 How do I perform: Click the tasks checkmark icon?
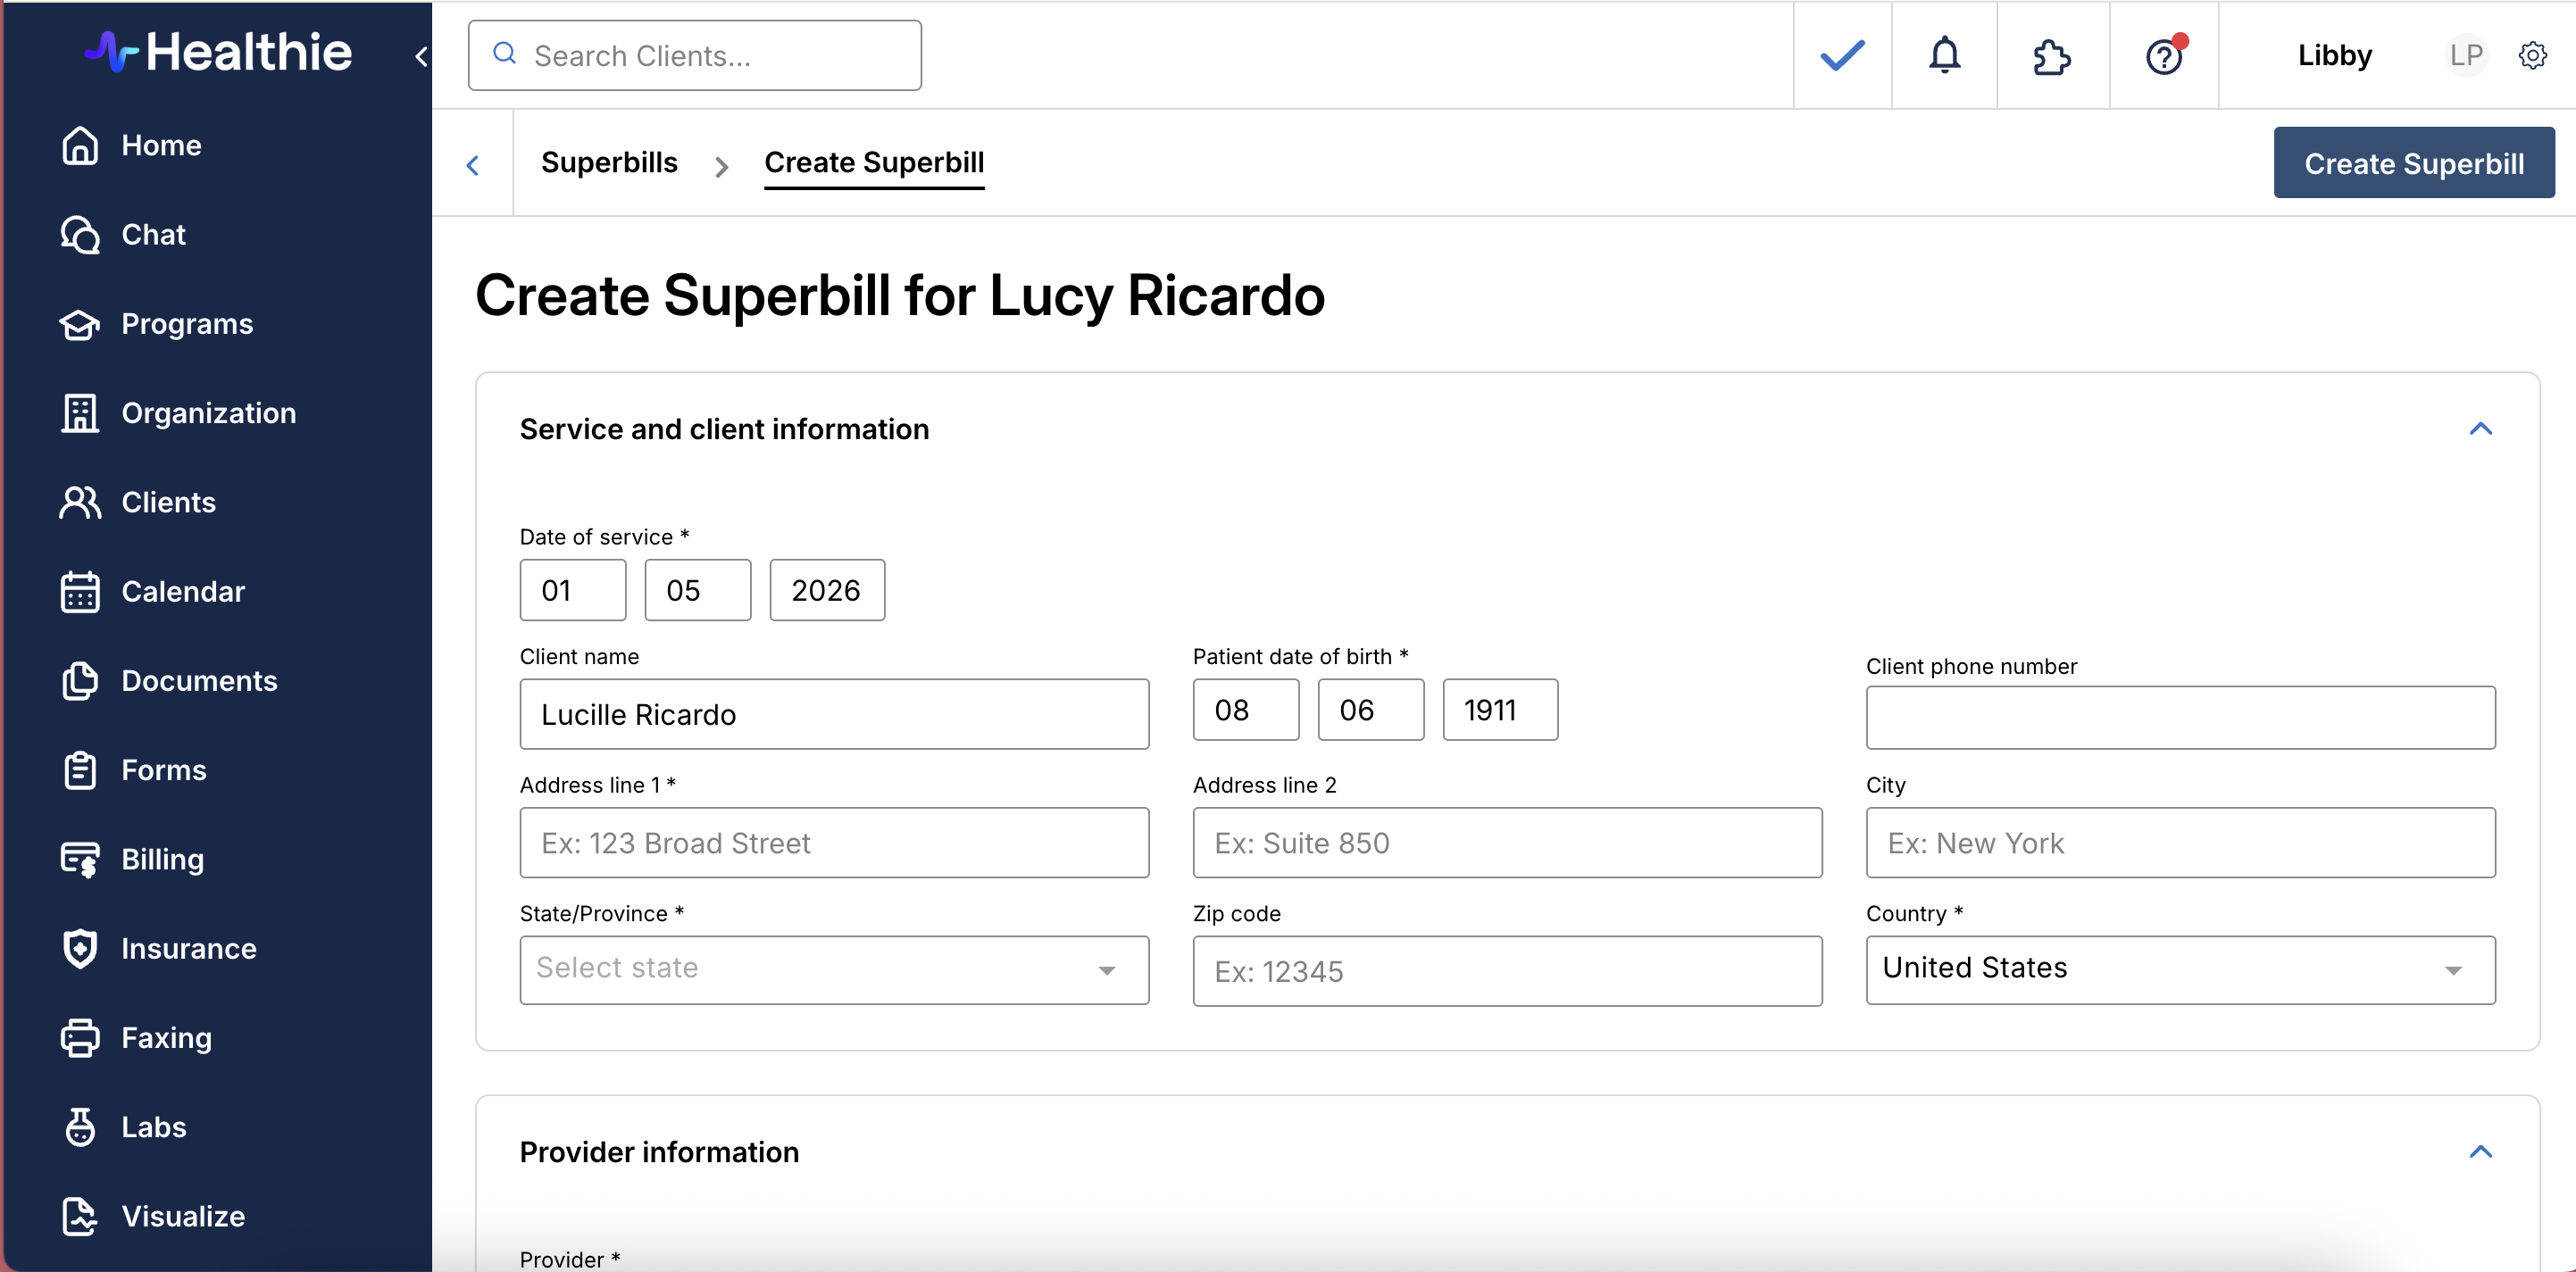pos(1842,55)
